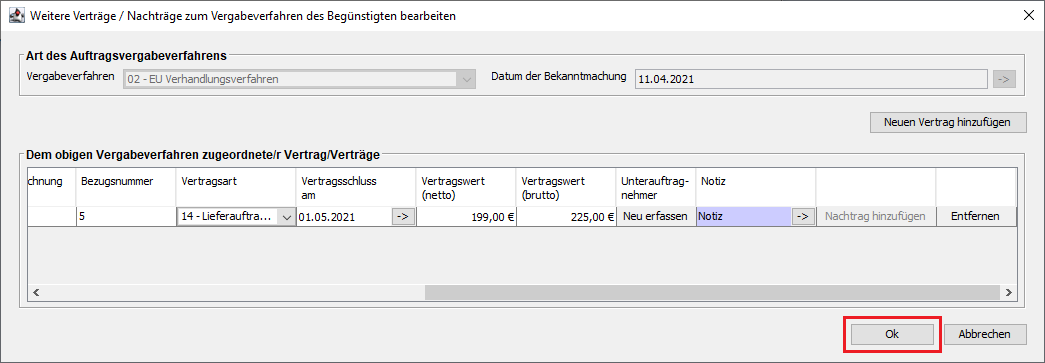Edit the Vertragswert netto value 199,00 €
The height and width of the screenshot is (363, 1045).
point(466,216)
